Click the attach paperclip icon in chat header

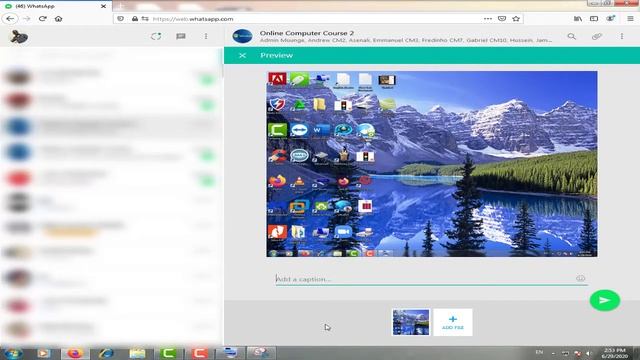(x=597, y=36)
